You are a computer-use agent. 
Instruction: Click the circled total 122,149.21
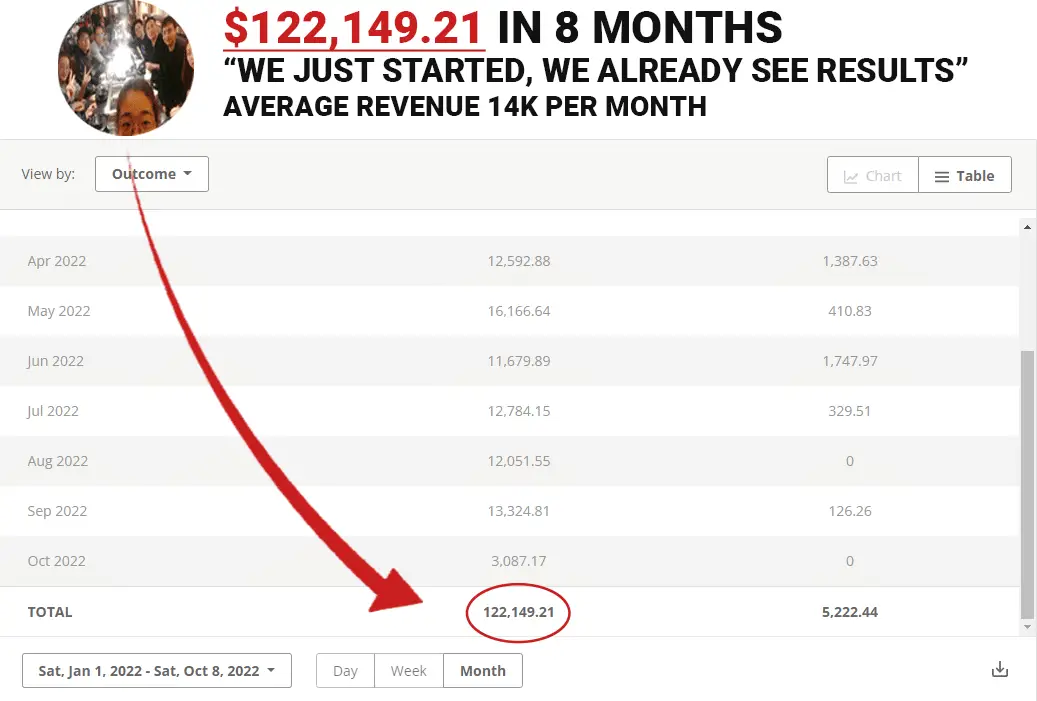click(519, 612)
